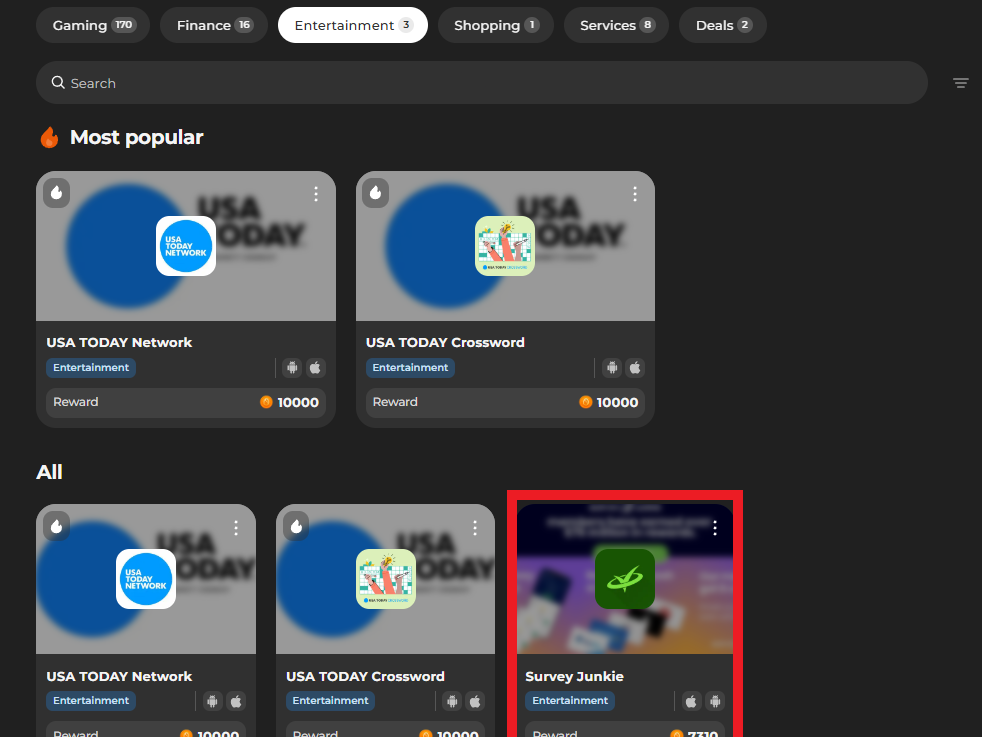Open the Deals tab
The image size is (982, 737).
723,25
